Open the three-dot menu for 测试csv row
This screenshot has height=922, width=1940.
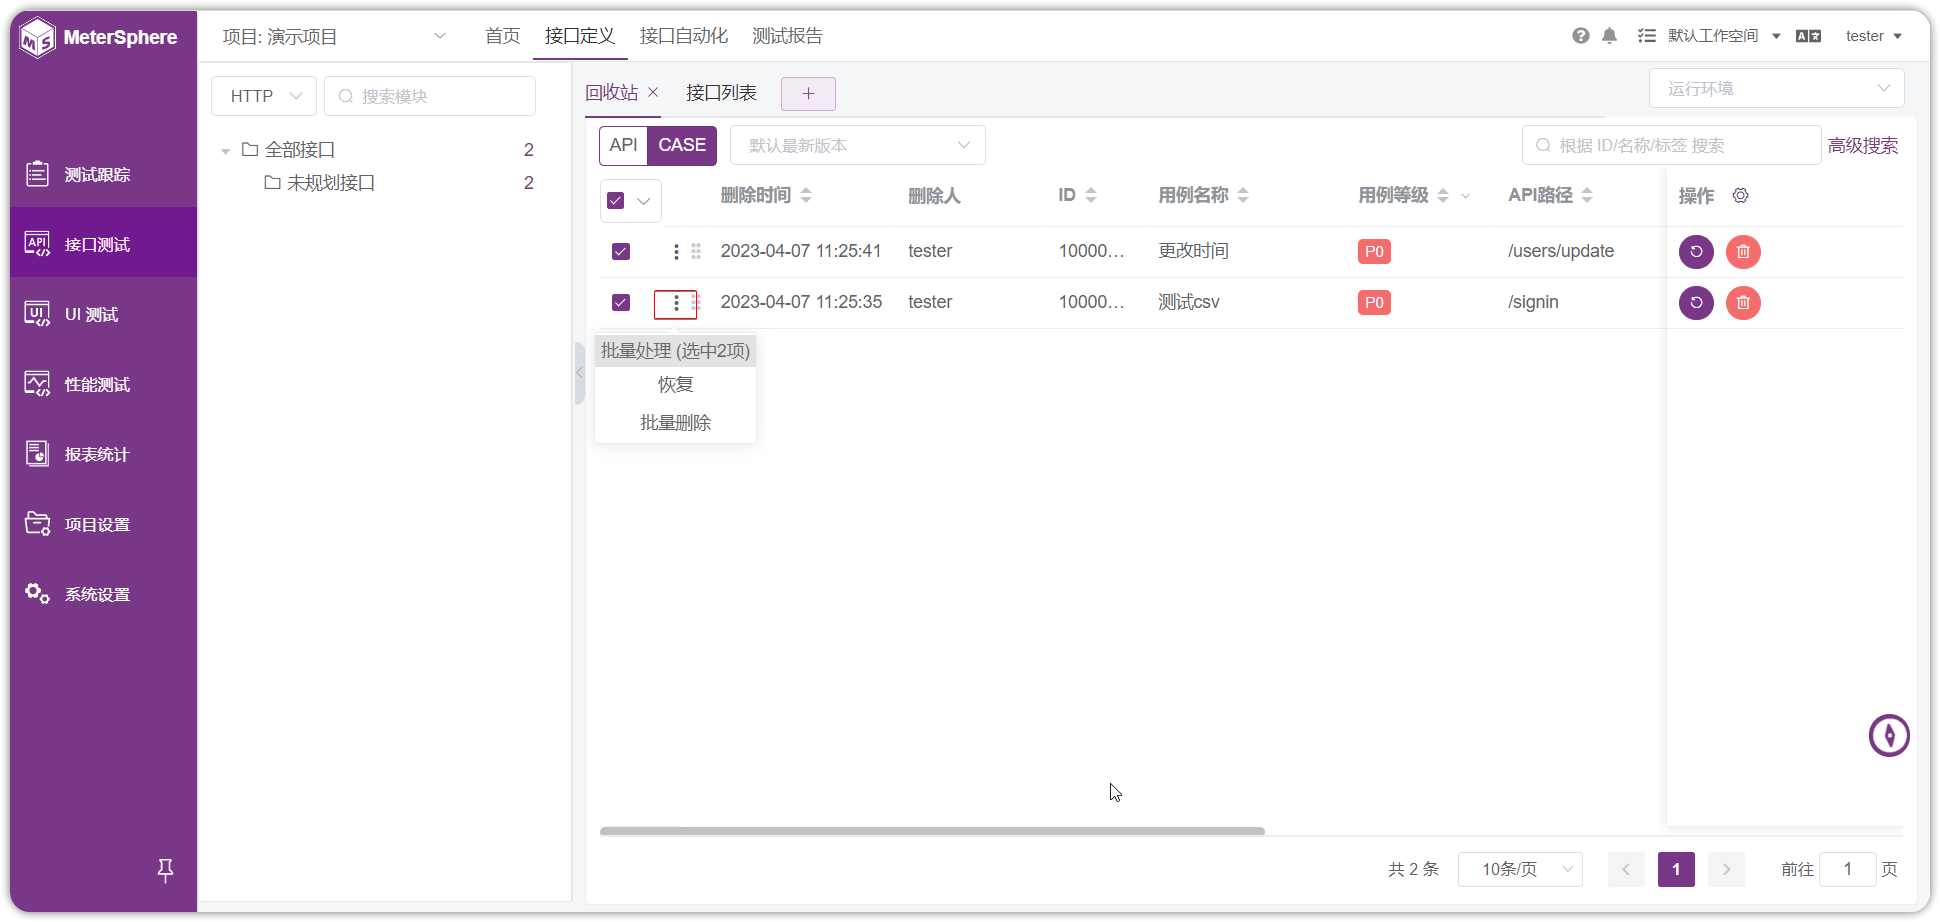click(676, 303)
